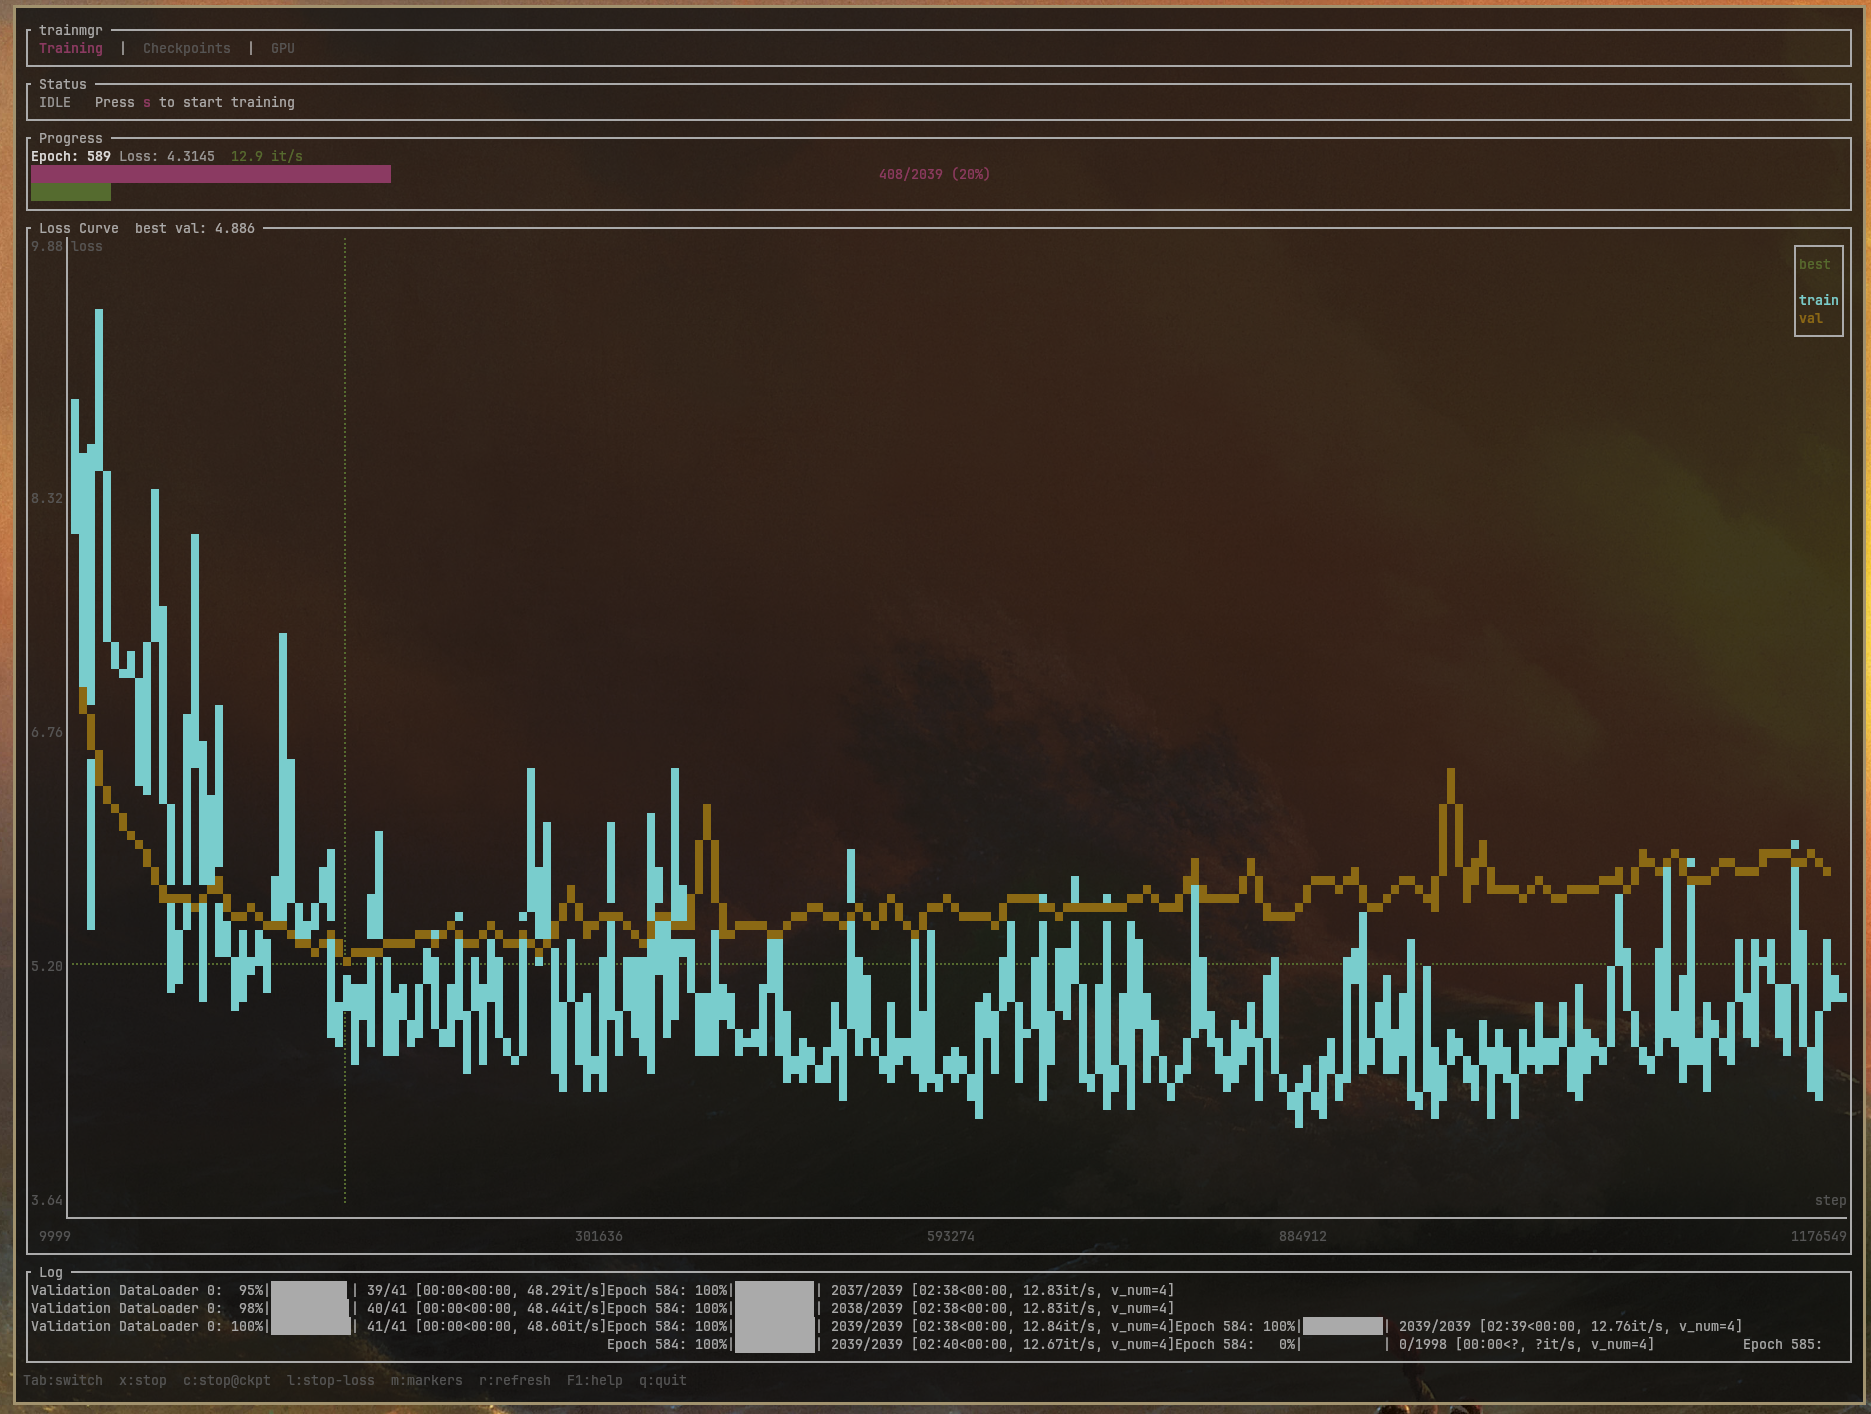Click the 1176549 x-axis step label
The width and height of the screenshot is (1871, 1414).
click(1819, 1236)
